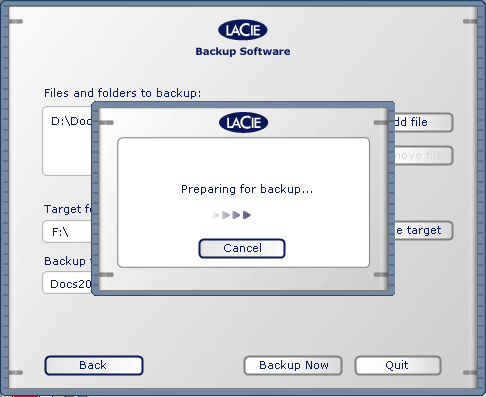Click the 'Preparing for backup...' message

[247, 189]
